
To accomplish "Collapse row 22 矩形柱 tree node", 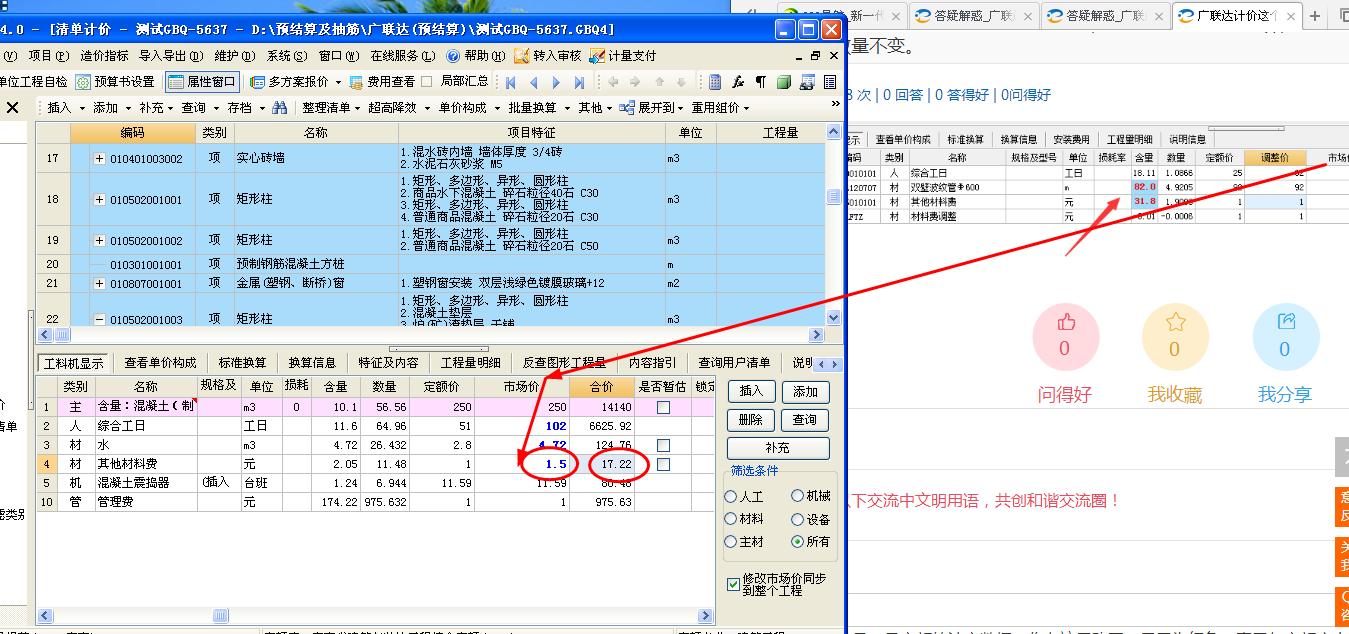I will [100, 319].
